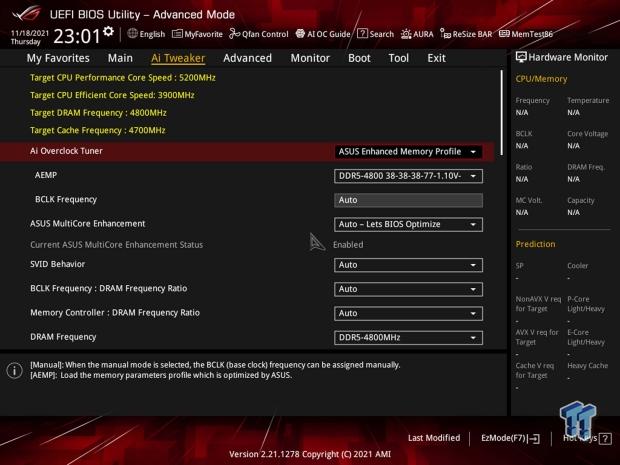Click Target CPU Performance Core Speed text
Viewport: 620px width, 465px height.
pos(123,78)
